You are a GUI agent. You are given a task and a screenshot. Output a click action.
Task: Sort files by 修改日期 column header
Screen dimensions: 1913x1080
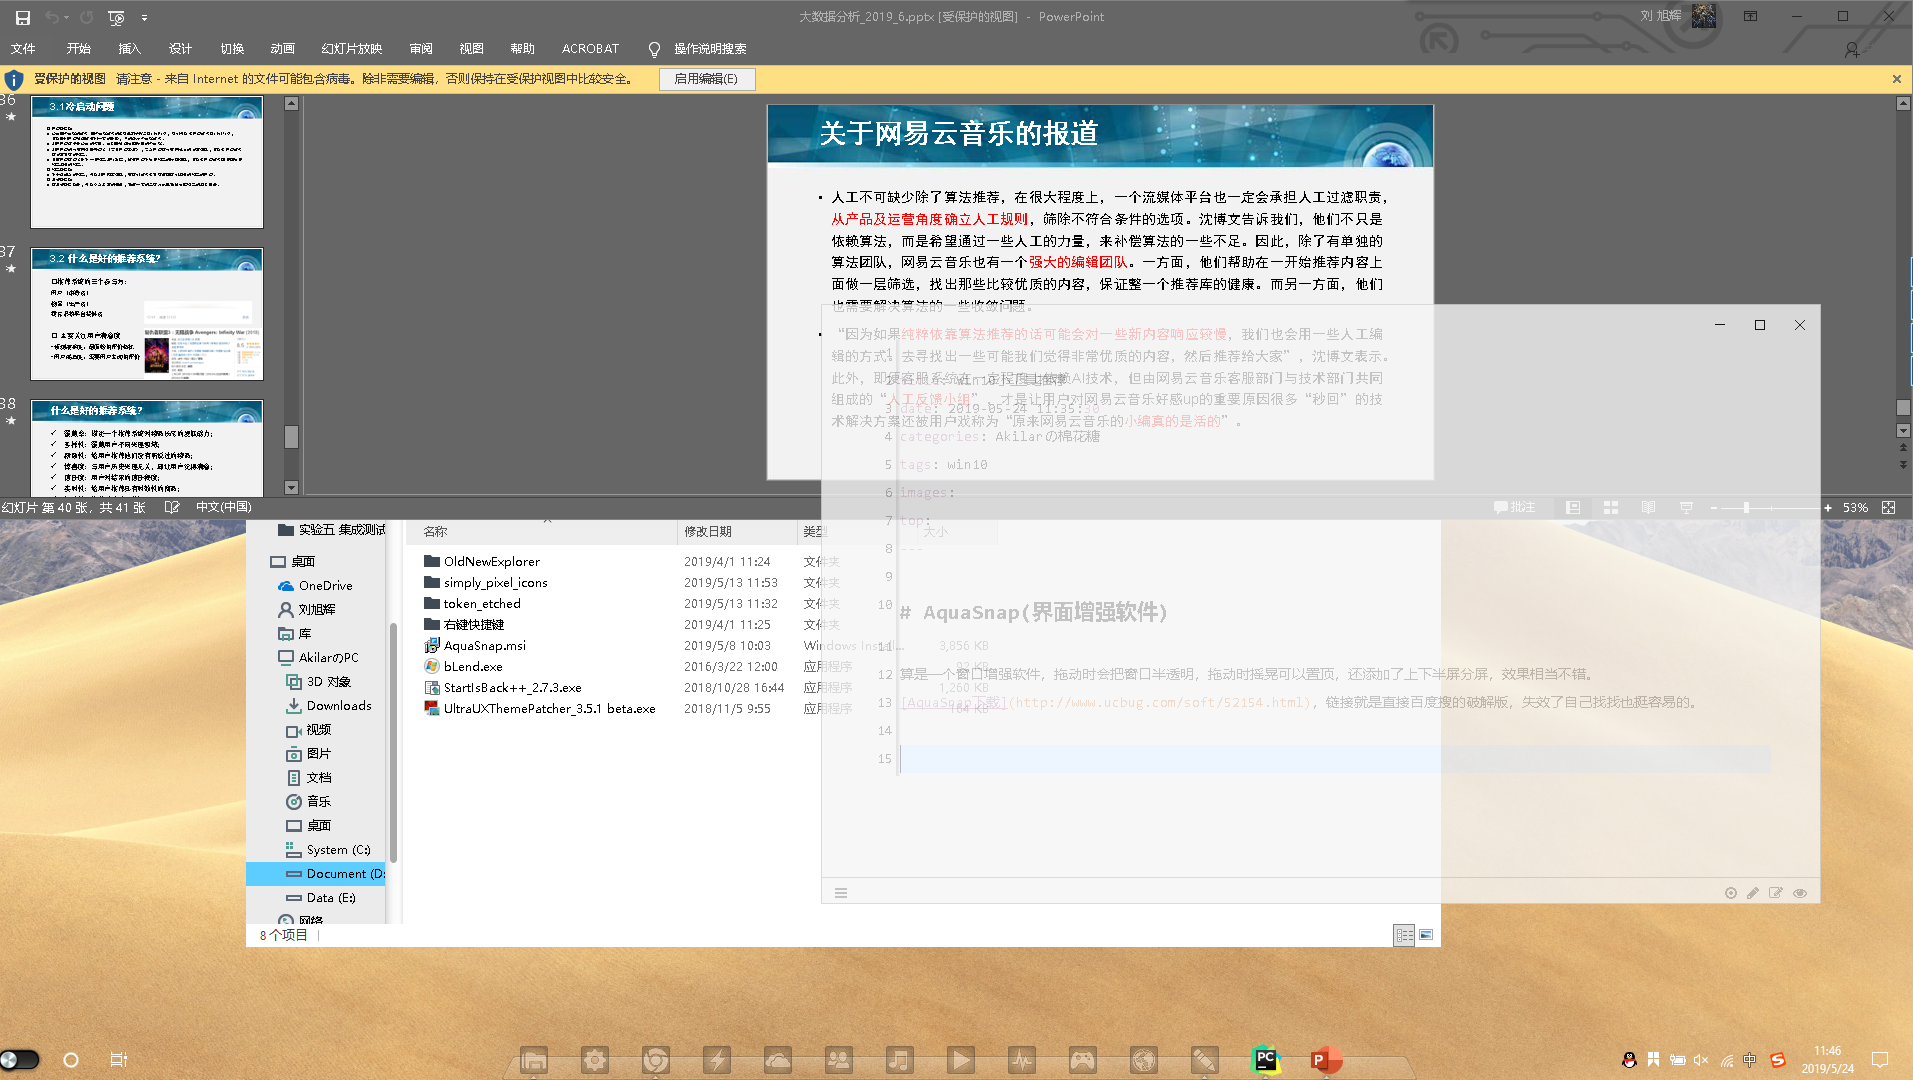[x=708, y=532]
